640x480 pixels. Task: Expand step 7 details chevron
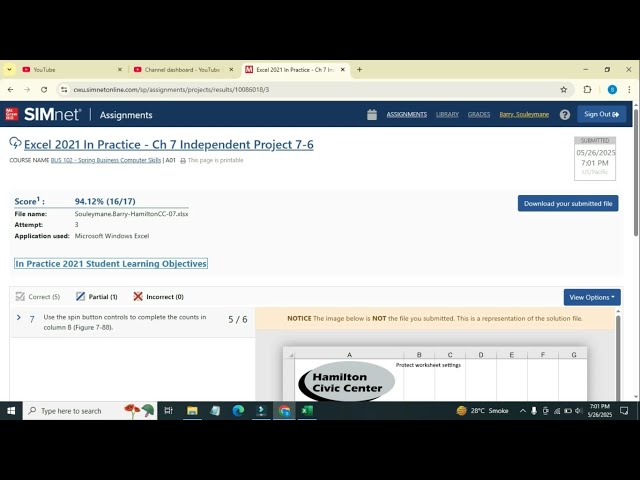click(x=18, y=318)
